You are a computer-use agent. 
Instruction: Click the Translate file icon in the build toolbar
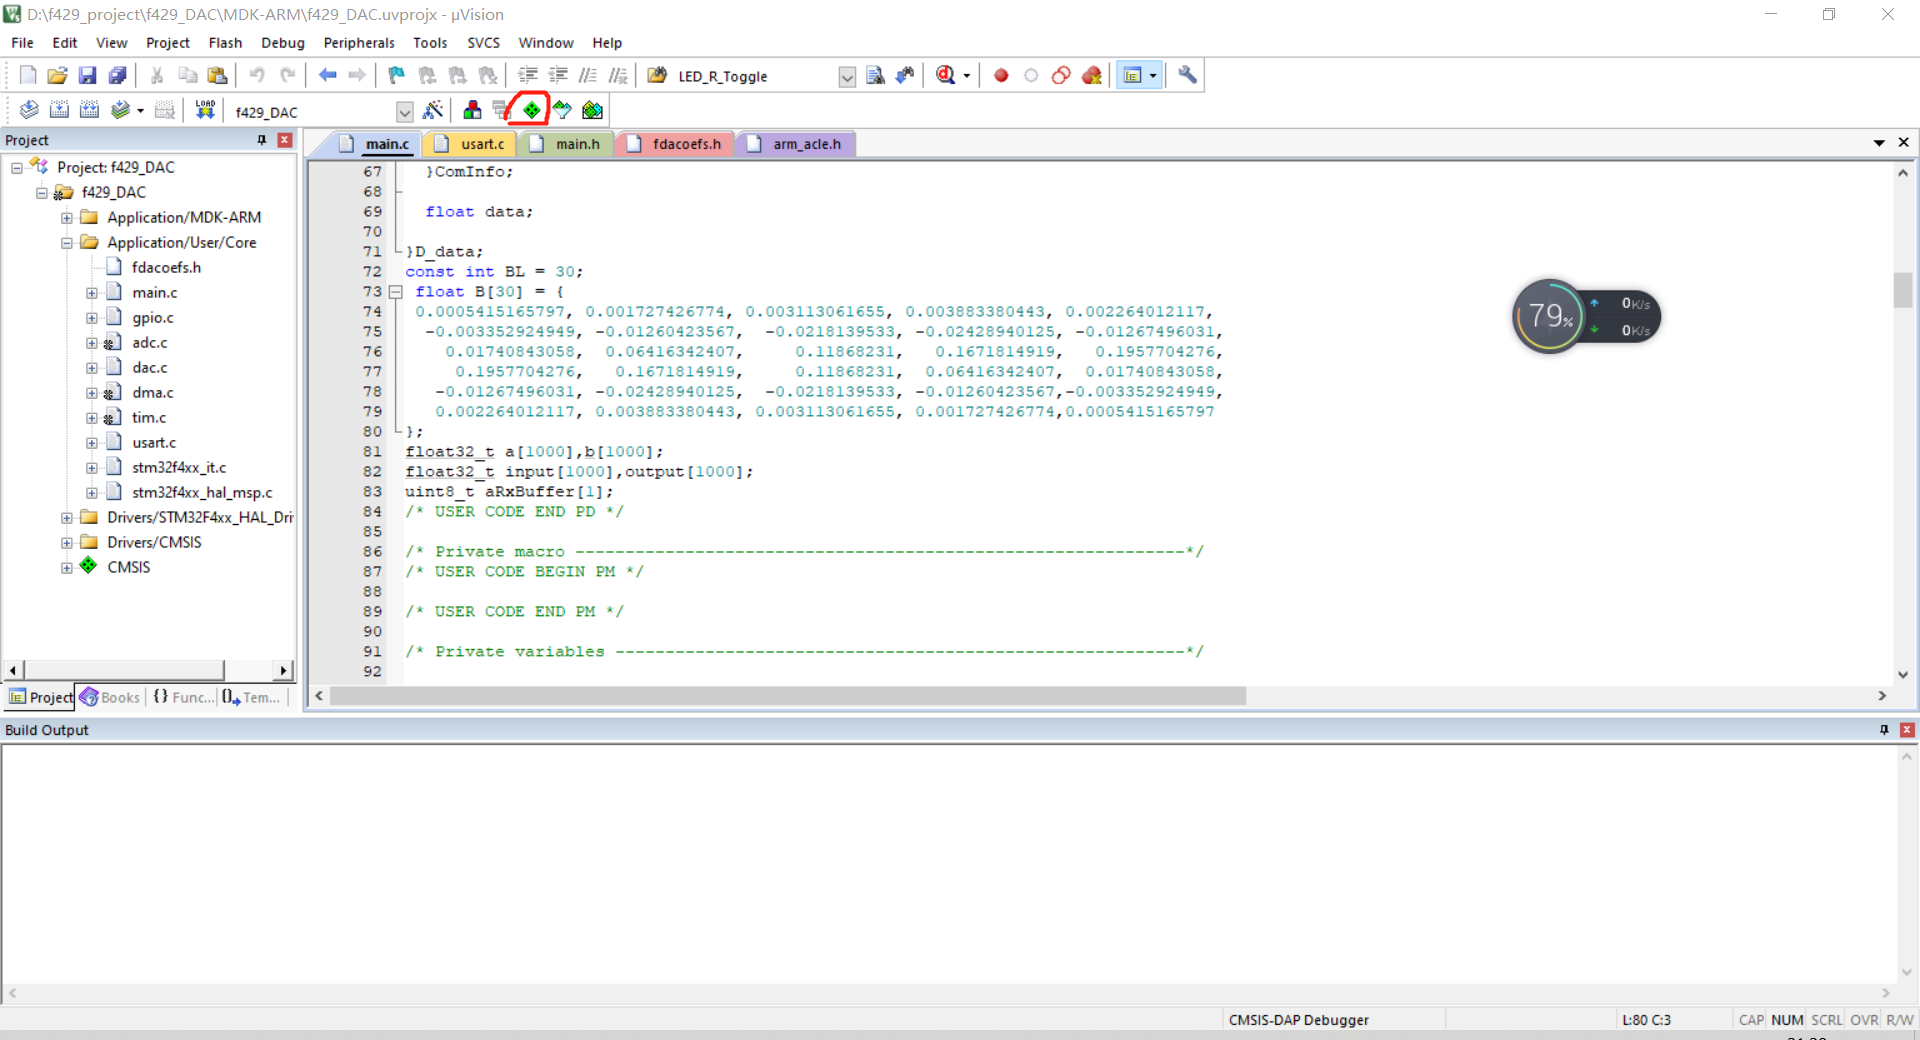click(x=29, y=110)
